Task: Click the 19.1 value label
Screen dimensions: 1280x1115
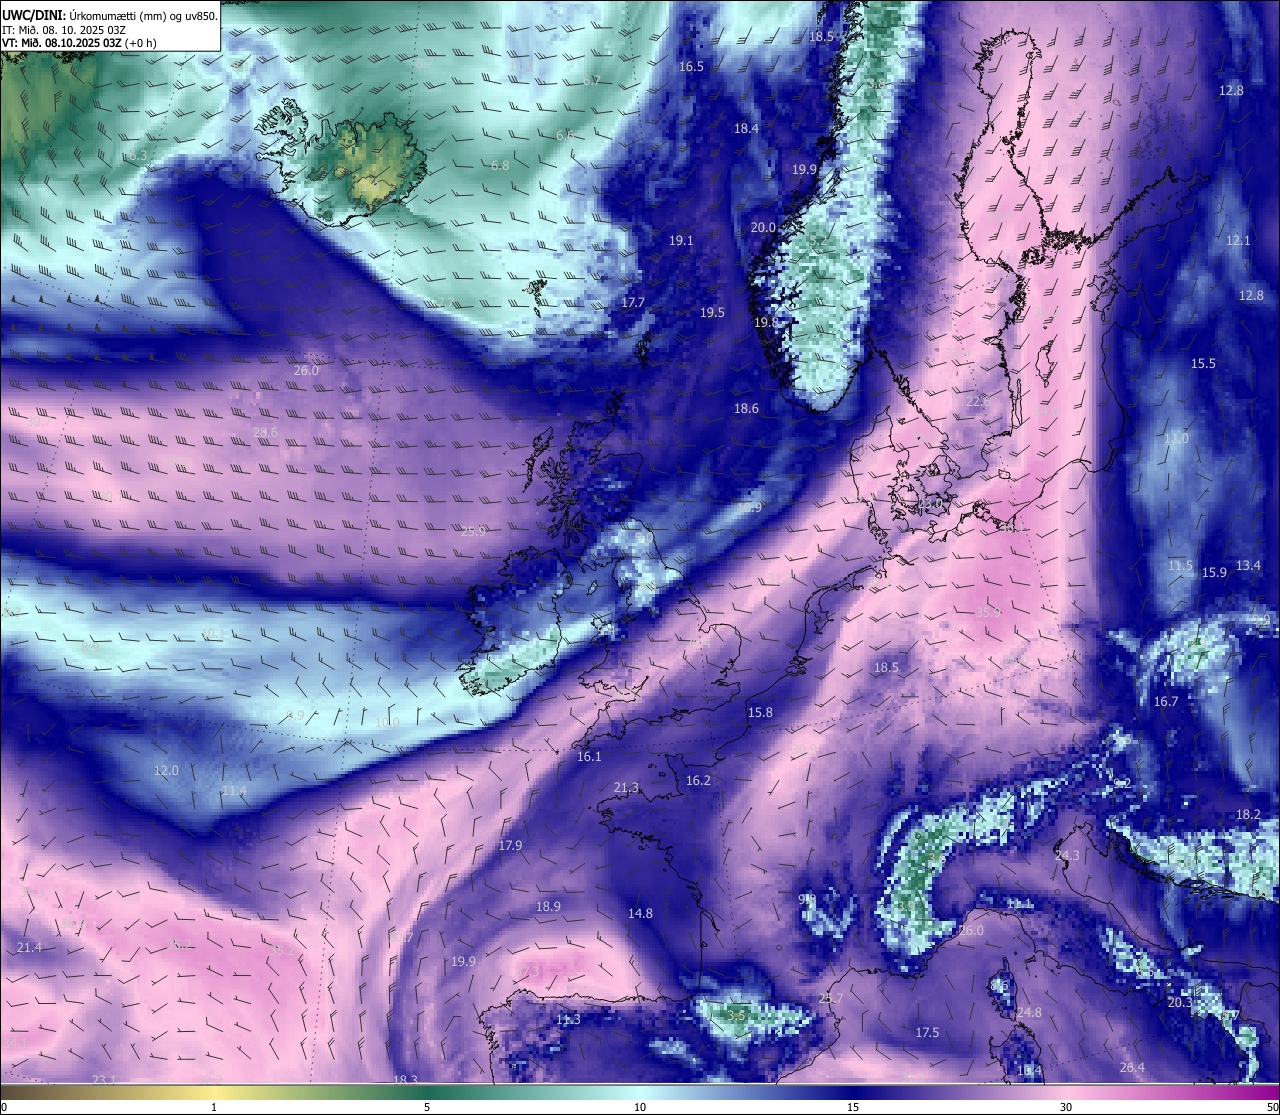Action: [681, 240]
